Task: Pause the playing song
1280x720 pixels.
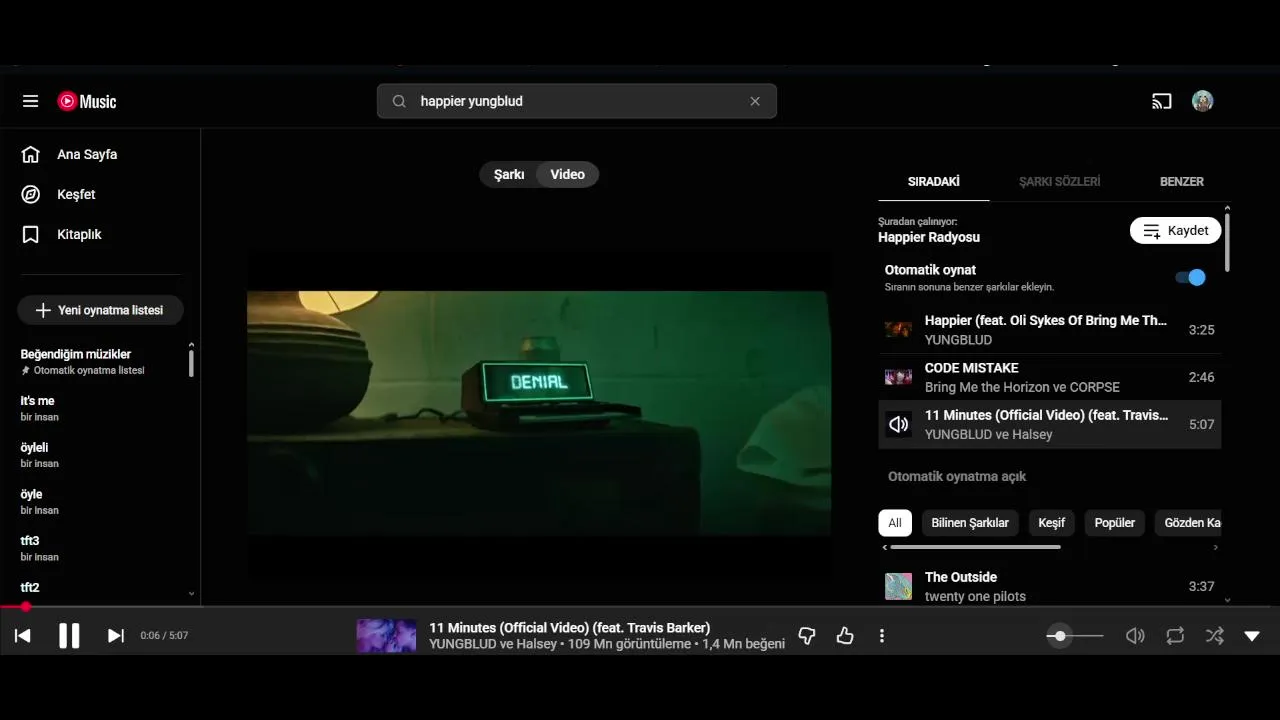Action: (x=69, y=636)
